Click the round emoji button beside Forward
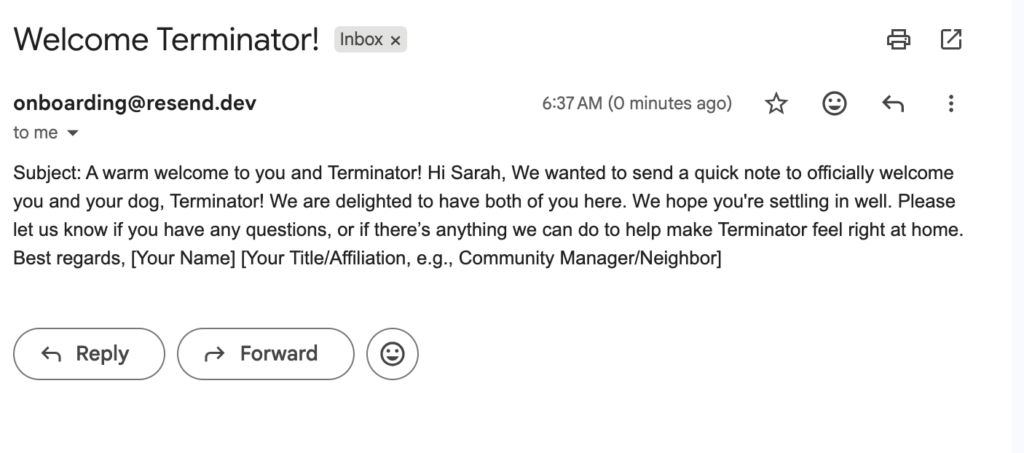The height and width of the screenshot is (453, 1024). click(392, 354)
